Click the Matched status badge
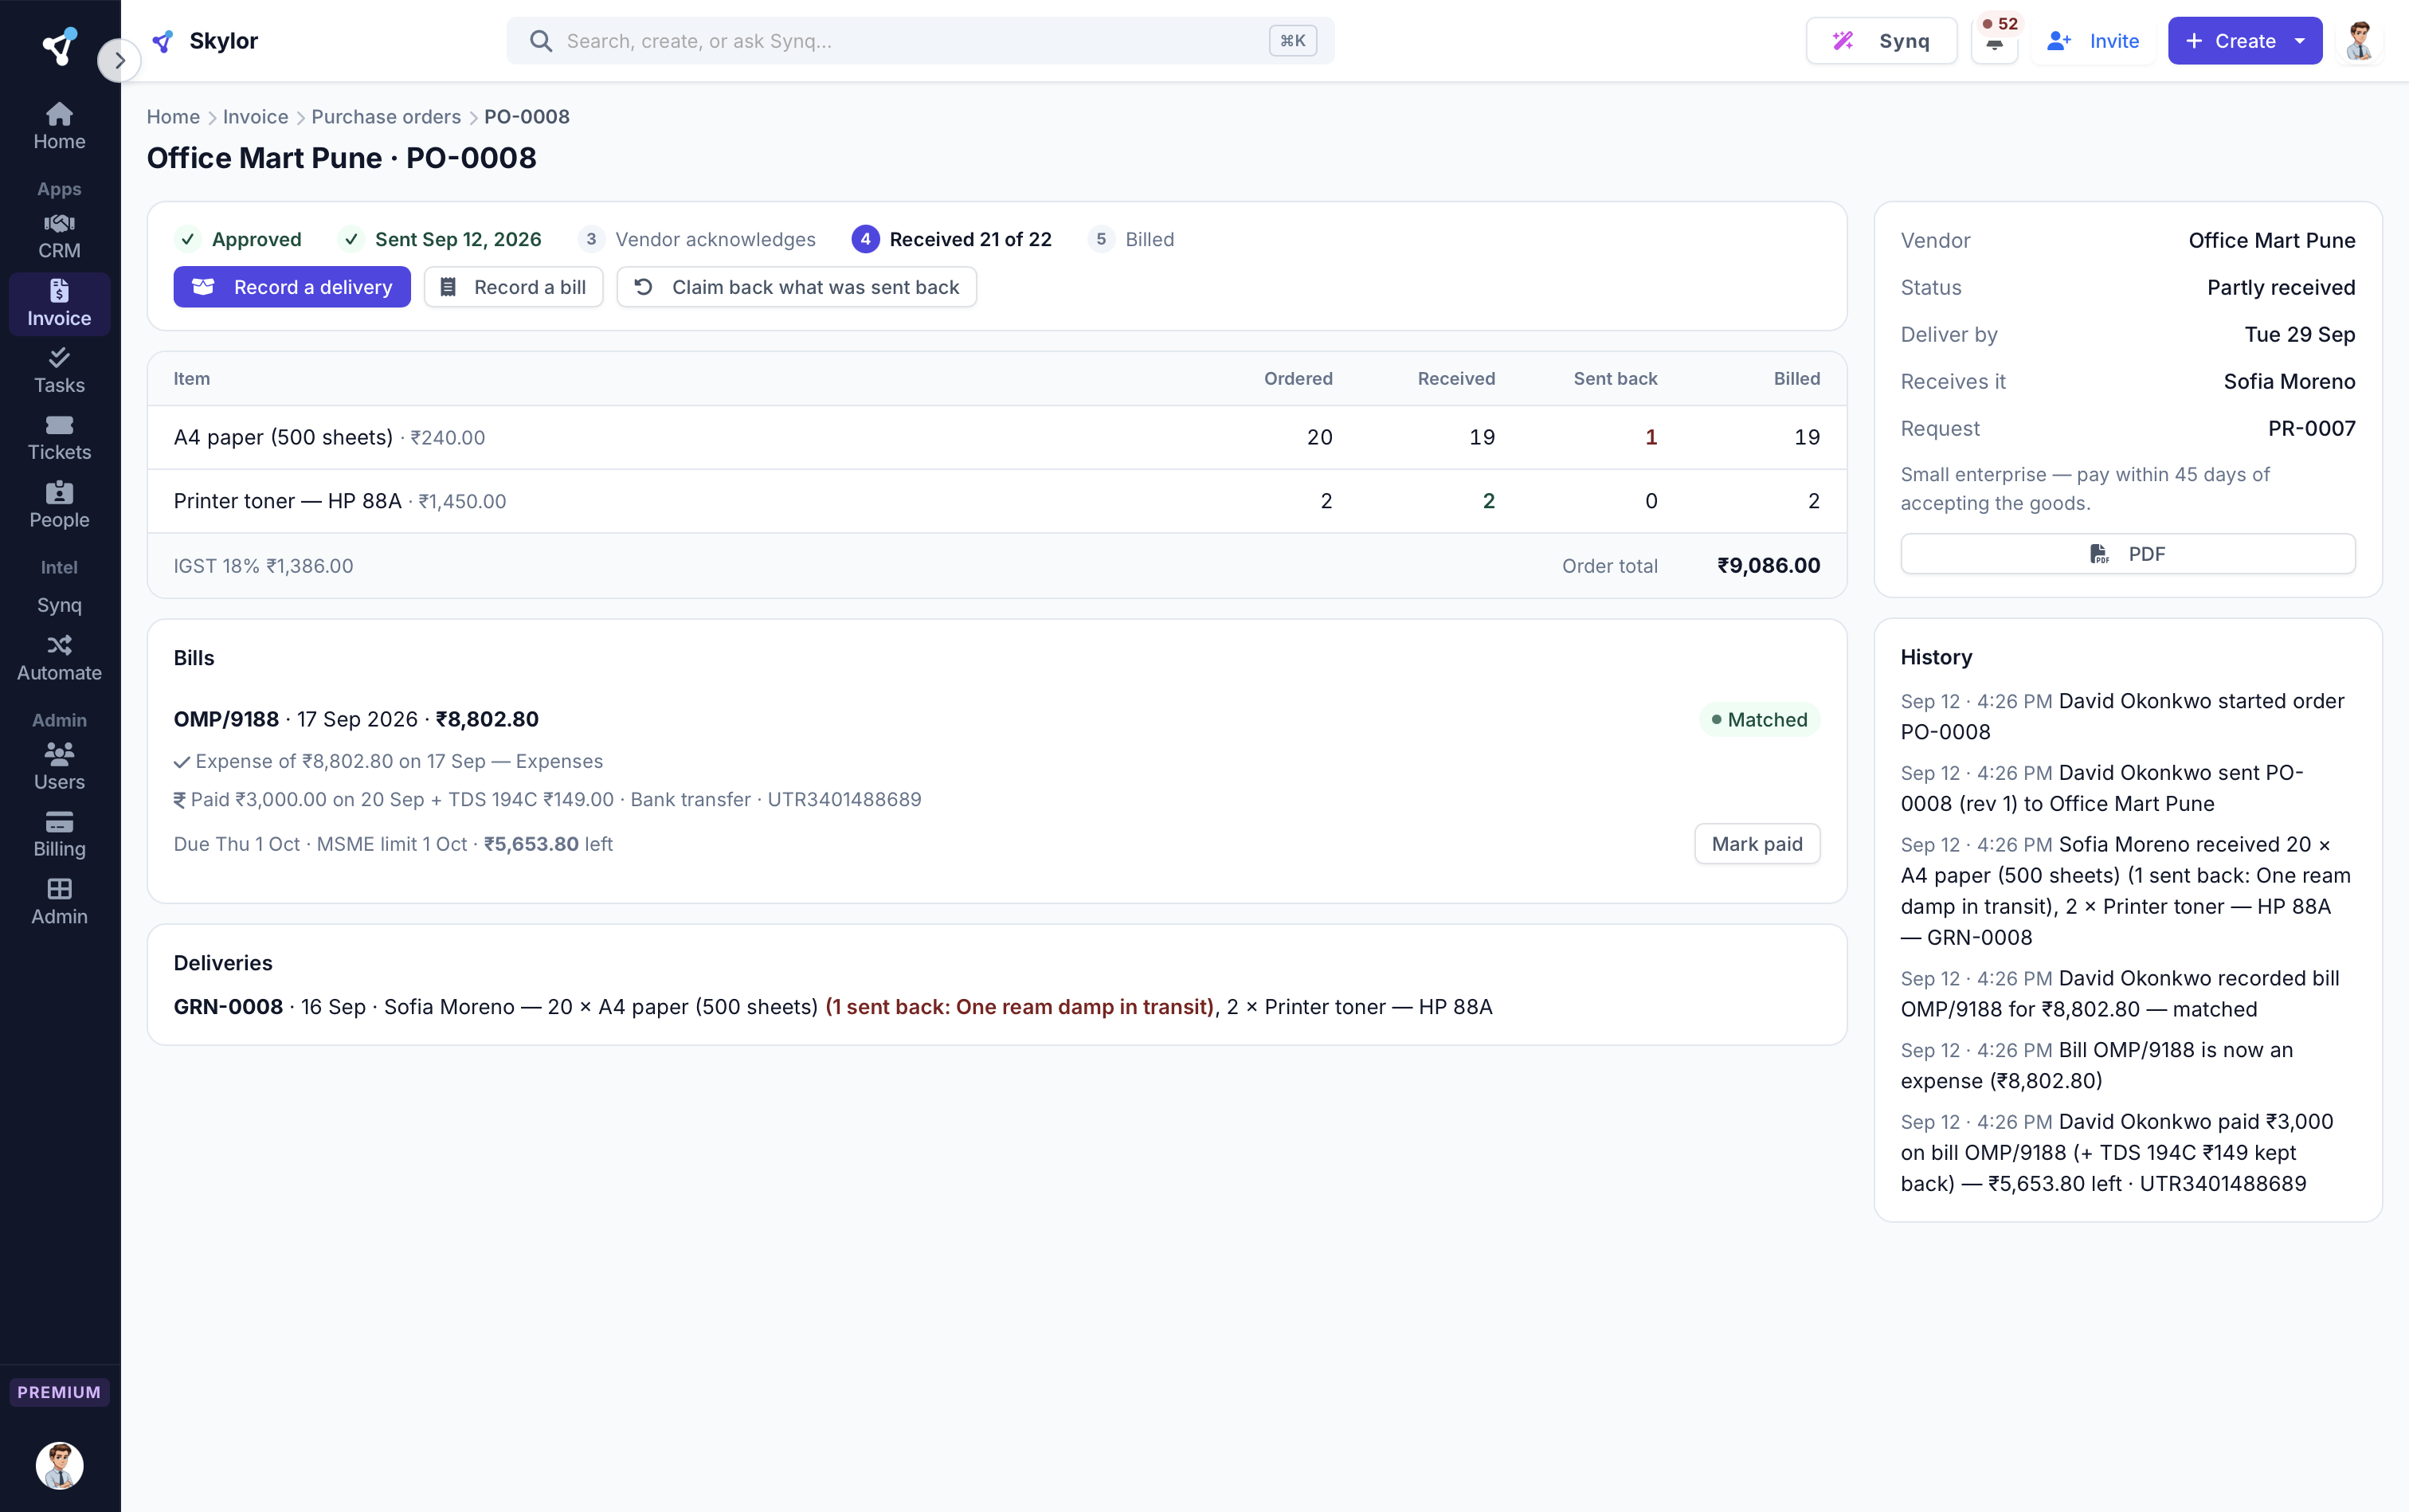This screenshot has height=1512, width=2409. coord(1759,720)
